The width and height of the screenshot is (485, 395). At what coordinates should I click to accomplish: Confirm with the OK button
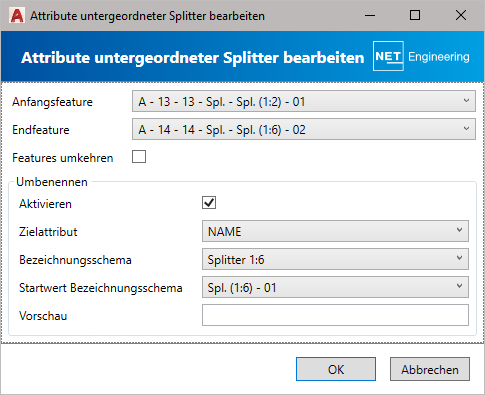click(x=336, y=369)
